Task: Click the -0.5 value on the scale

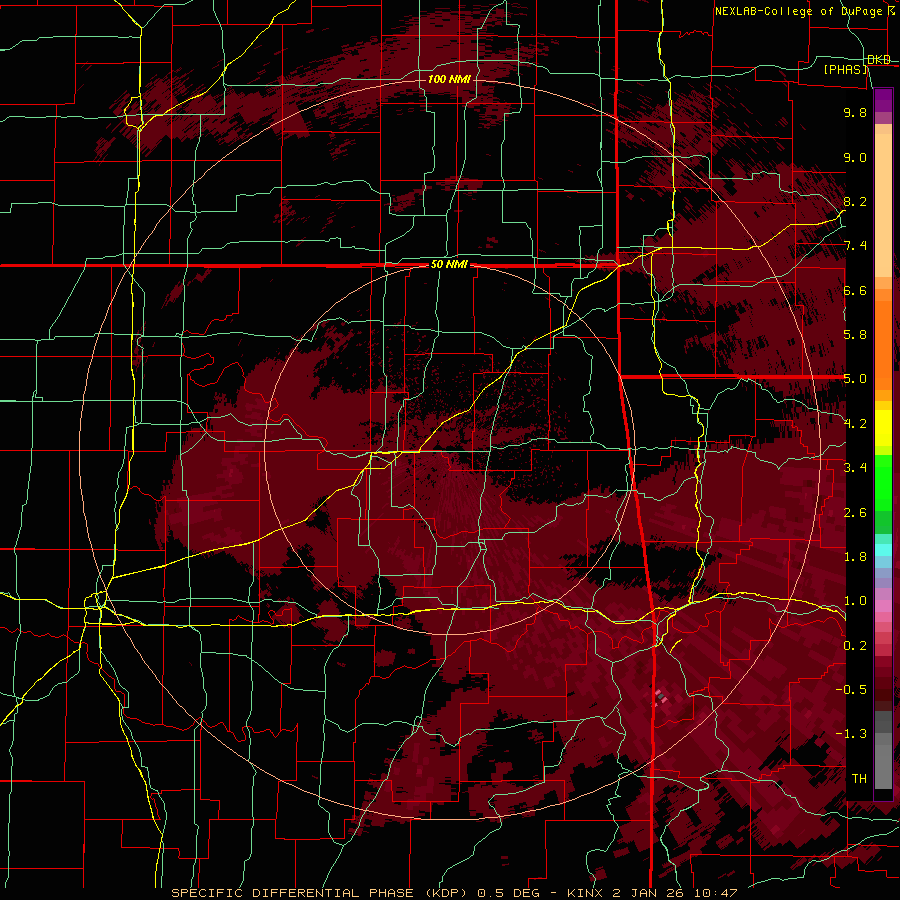Action: (851, 690)
